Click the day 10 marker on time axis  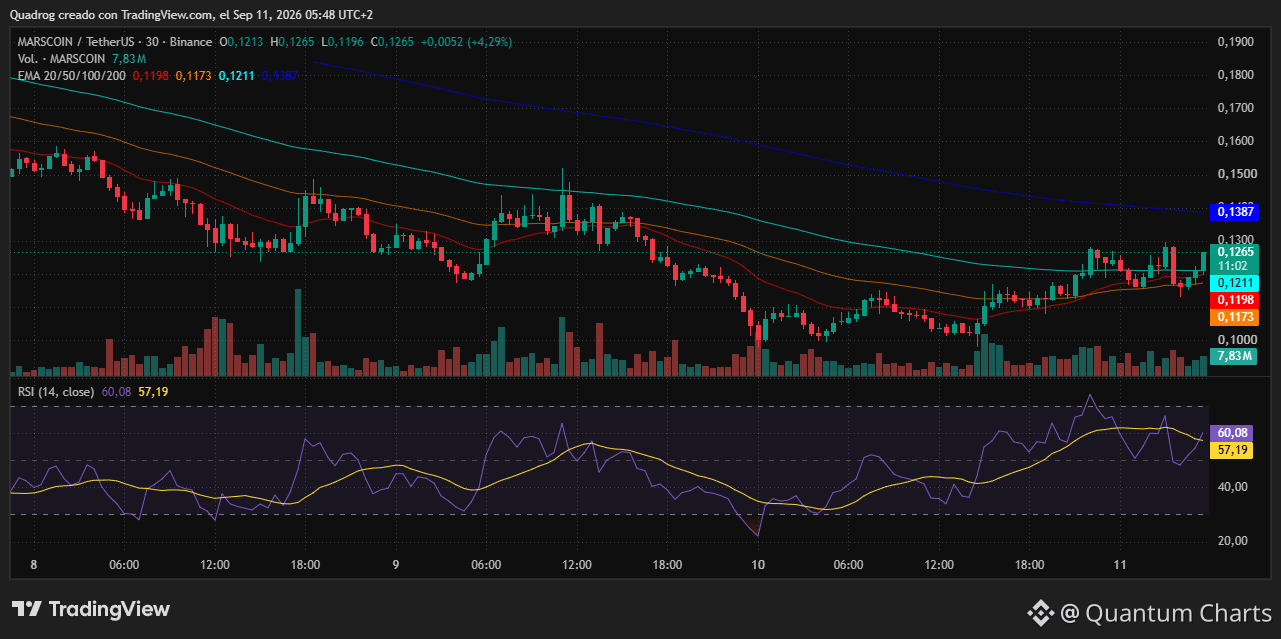point(758,565)
